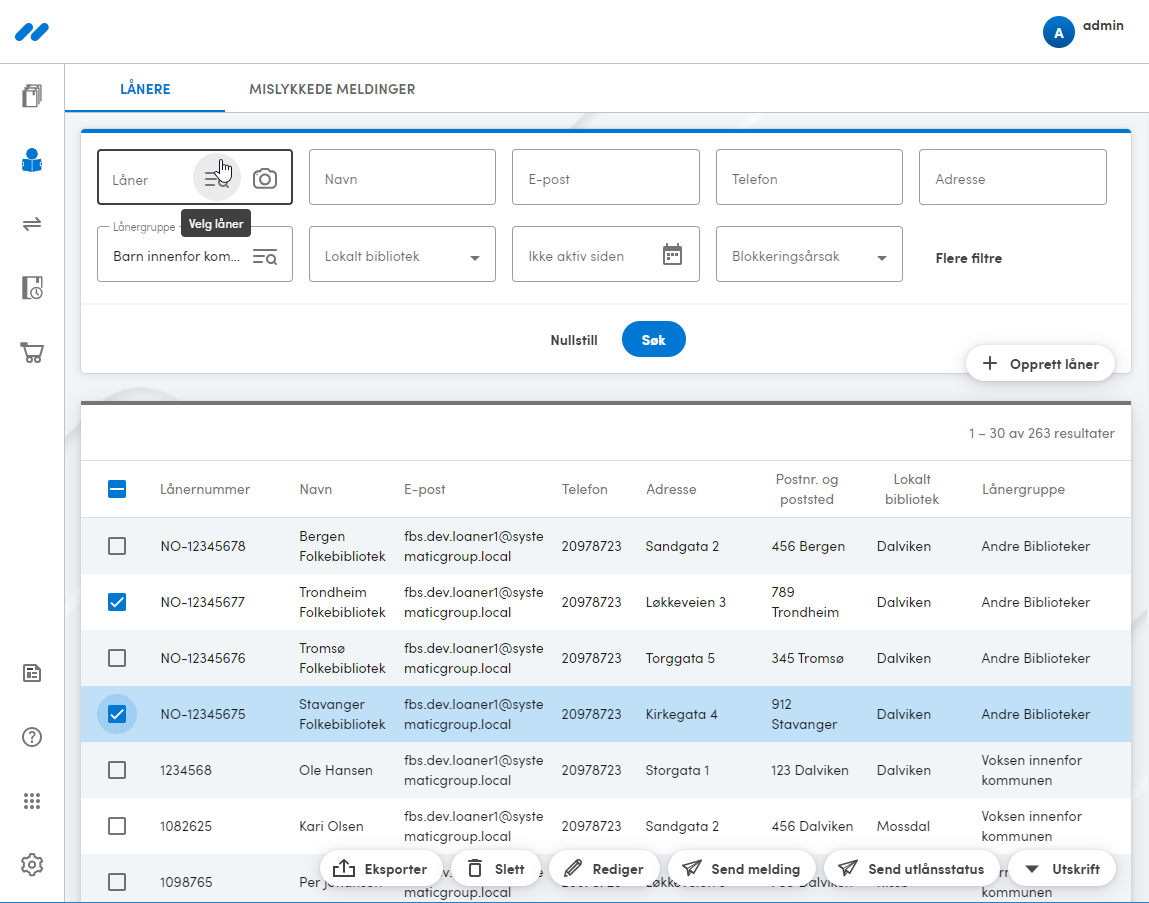Click the name Trondheim Folkebibliotek

click(342, 602)
